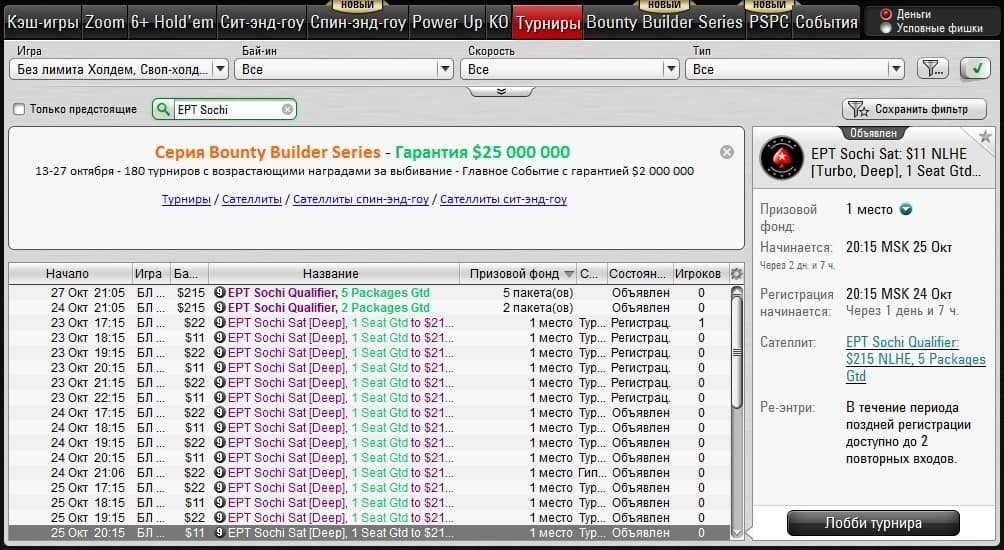The height and width of the screenshot is (550, 1004).
Task: Click the icon in 23 Окт 20:15 row
Action: click(220, 368)
